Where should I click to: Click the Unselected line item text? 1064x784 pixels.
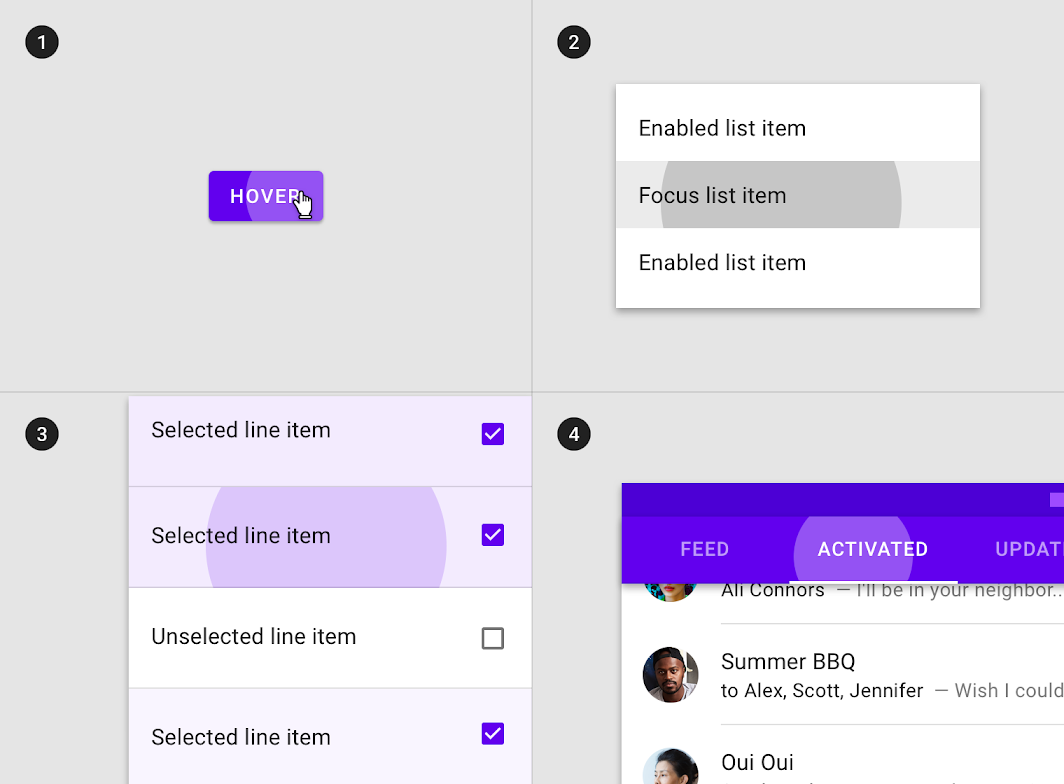point(254,637)
